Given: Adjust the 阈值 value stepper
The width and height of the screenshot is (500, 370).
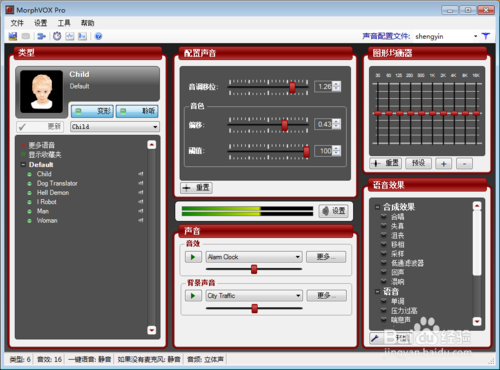Looking at the screenshot, I should (x=336, y=151).
